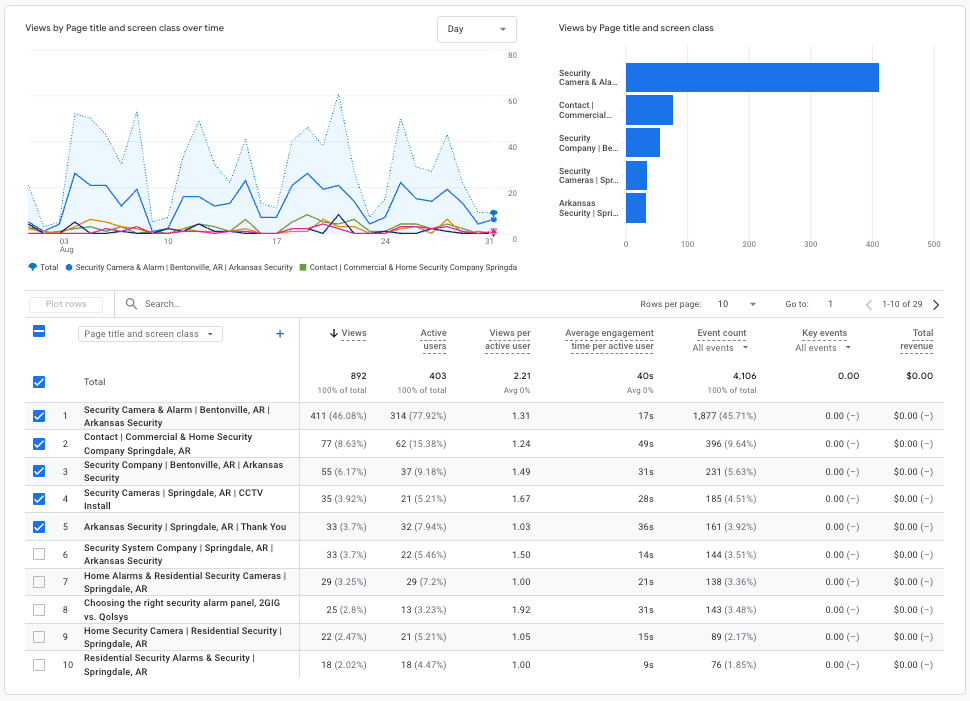The height and width of the screenshot is (701, 970).
Task: Uncheck the Total row checkbox
Action: pos(39,381)
